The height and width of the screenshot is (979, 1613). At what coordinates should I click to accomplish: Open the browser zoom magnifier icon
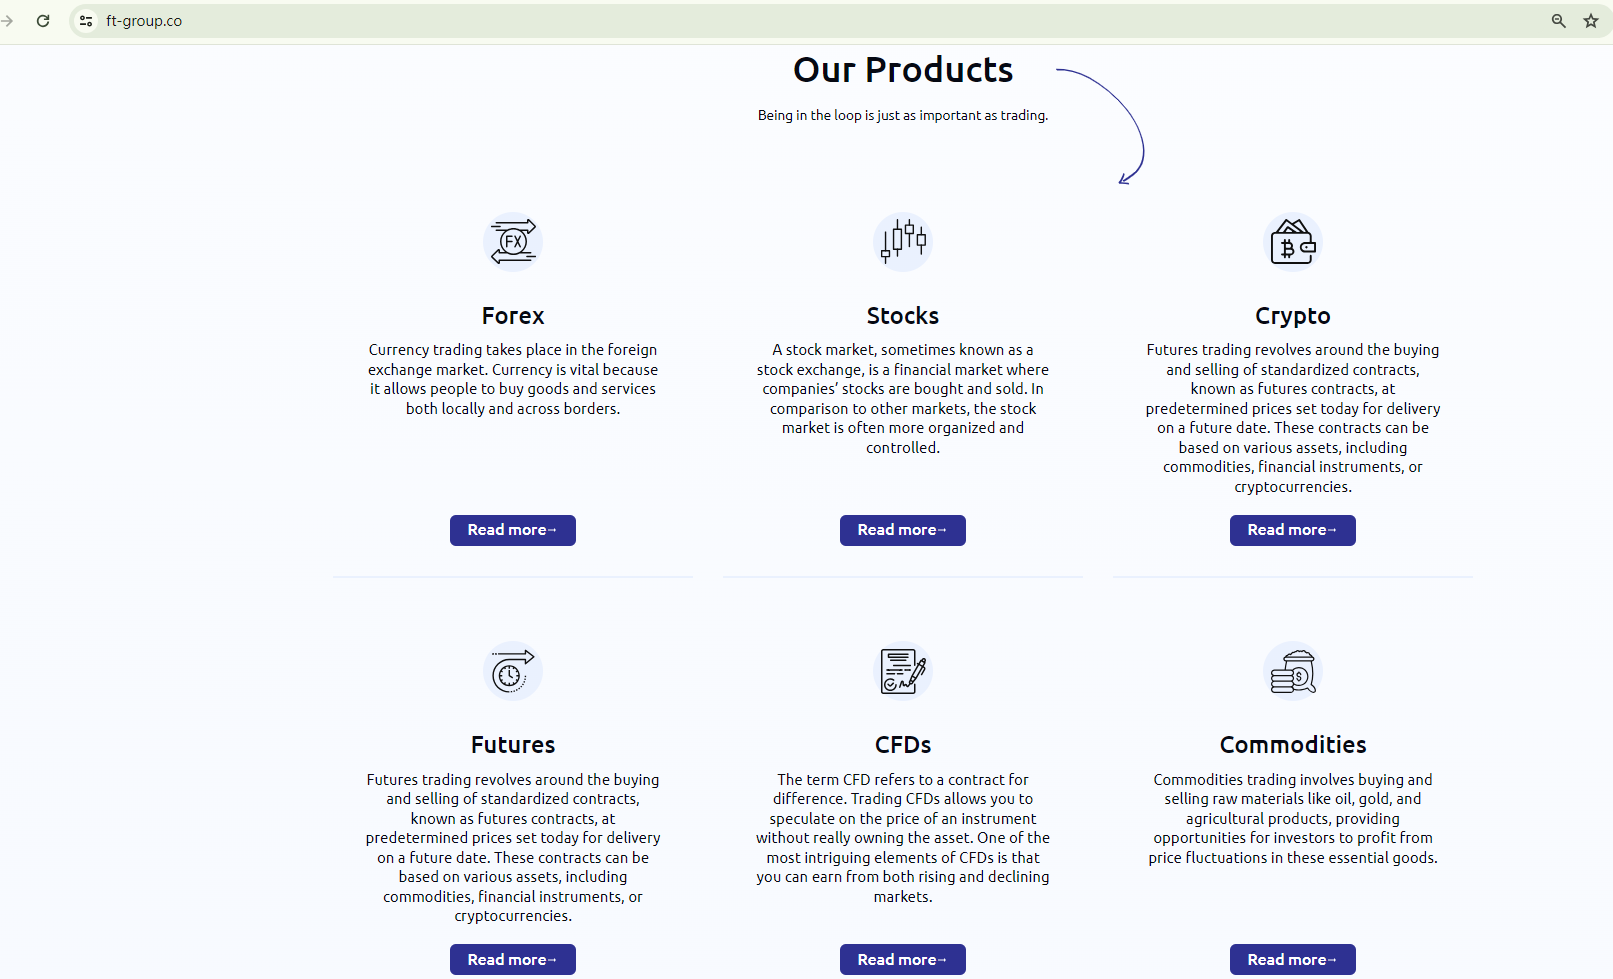pos(1558,21)
